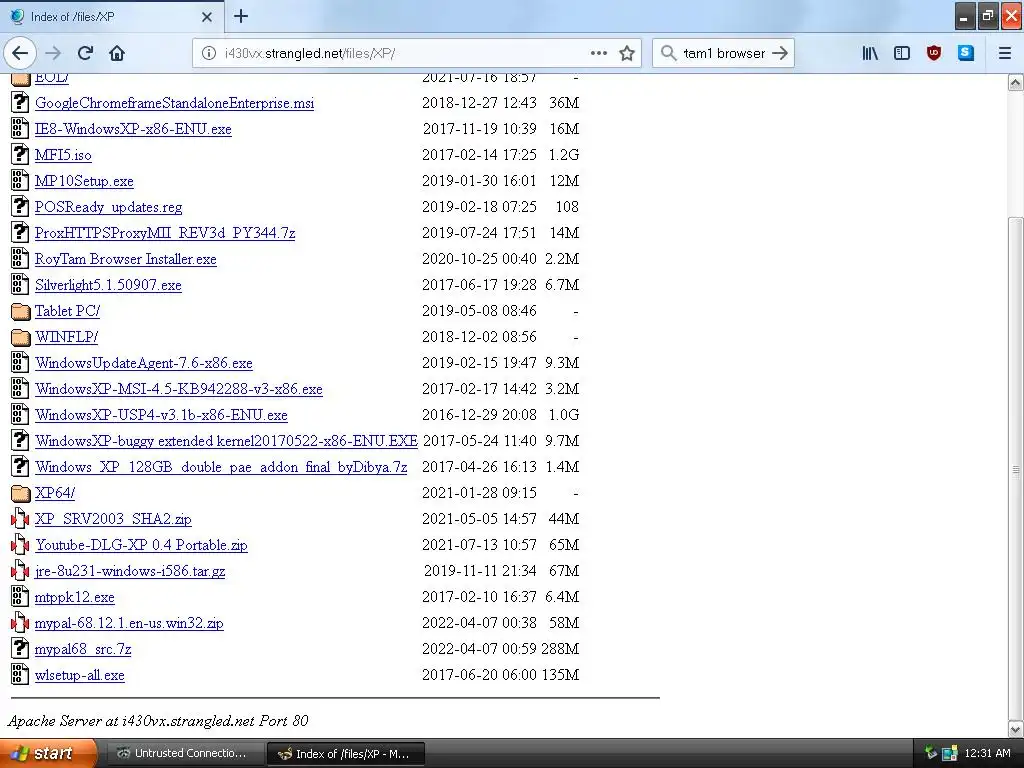This screenshot has width=1024, height=768.
Task: Open the Library bookmarks icon
Action: point(870,53)
